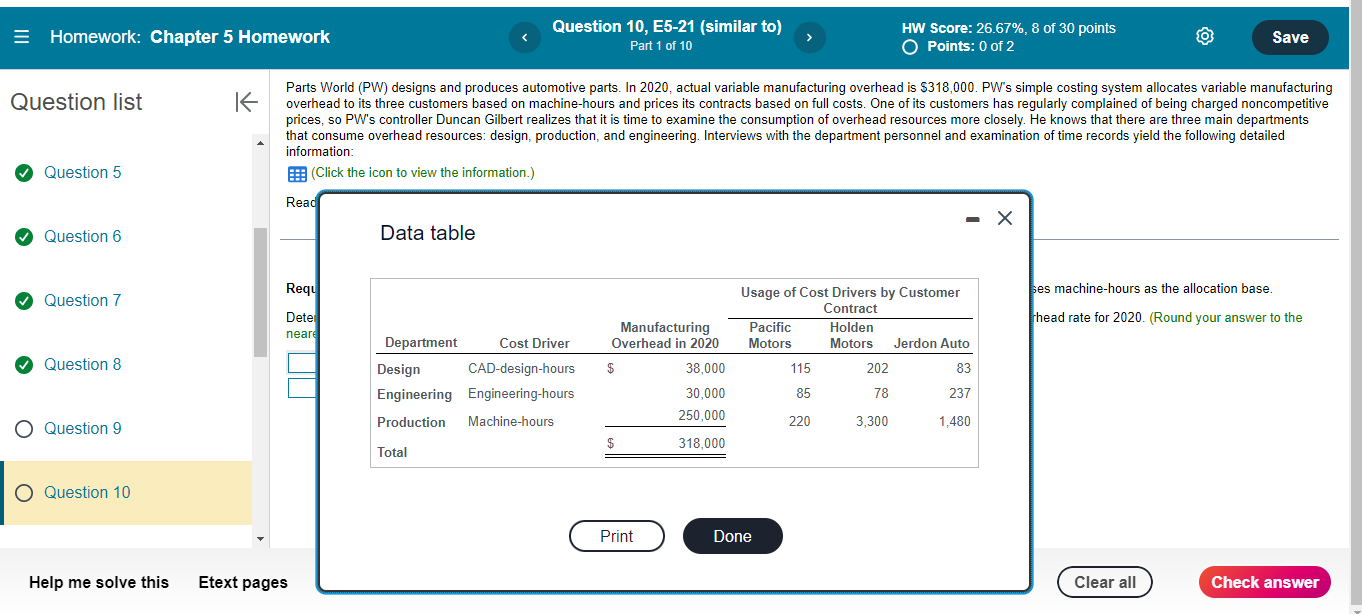This screenshot has width=1362, height=614.
Task: Open Etext pages link
Action: (243, 582)
